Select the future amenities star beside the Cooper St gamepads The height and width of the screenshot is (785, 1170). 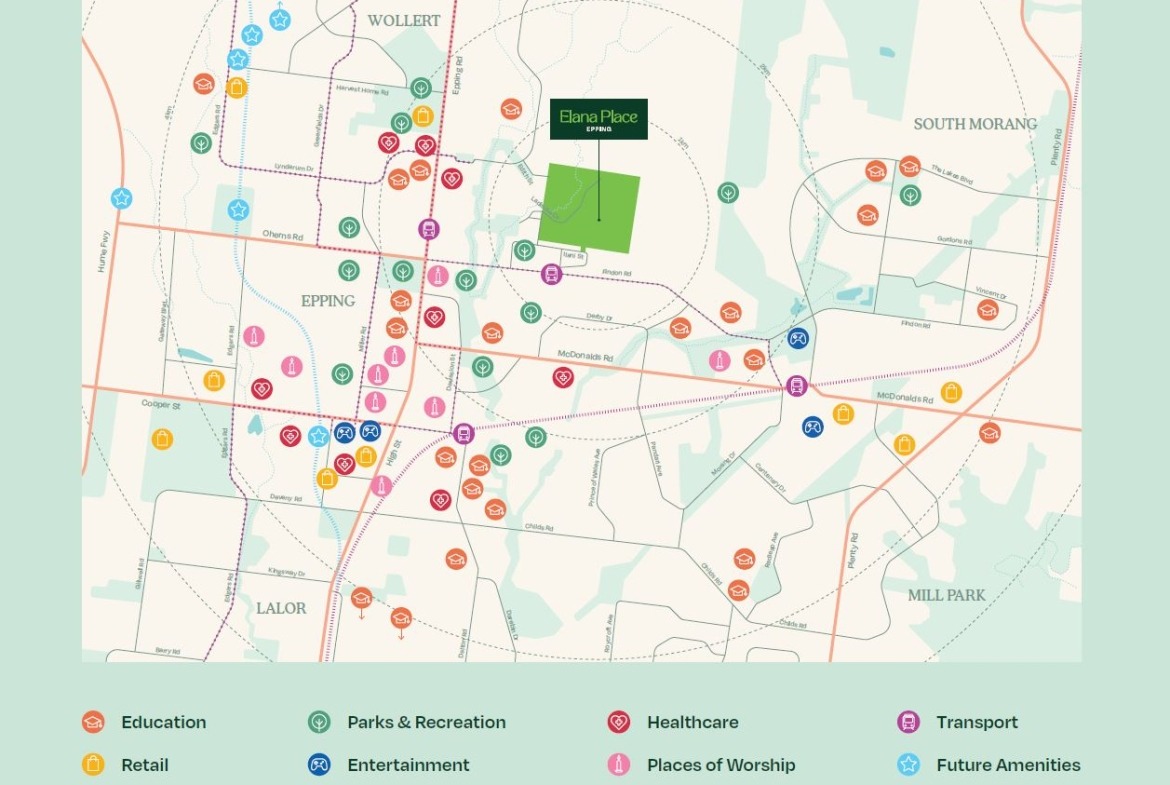[319, 436]
